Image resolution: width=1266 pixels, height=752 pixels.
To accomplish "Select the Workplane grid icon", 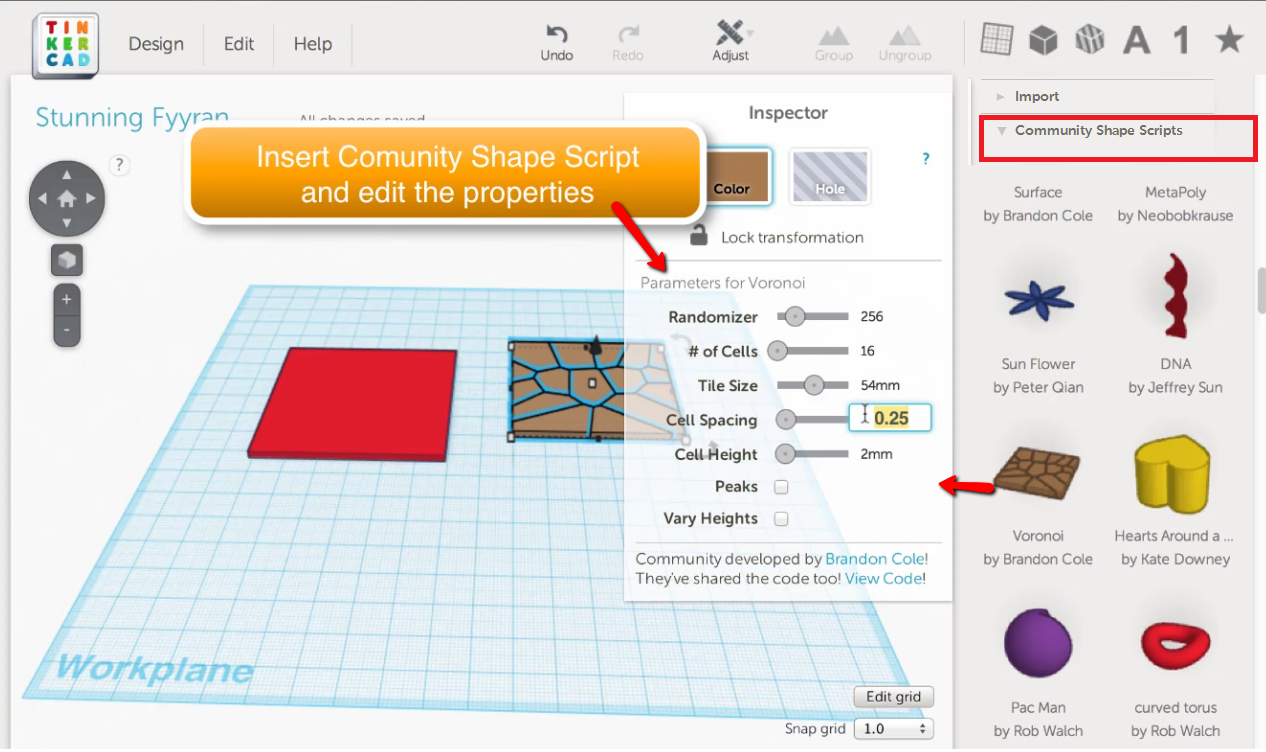I will tap(996, 39).
